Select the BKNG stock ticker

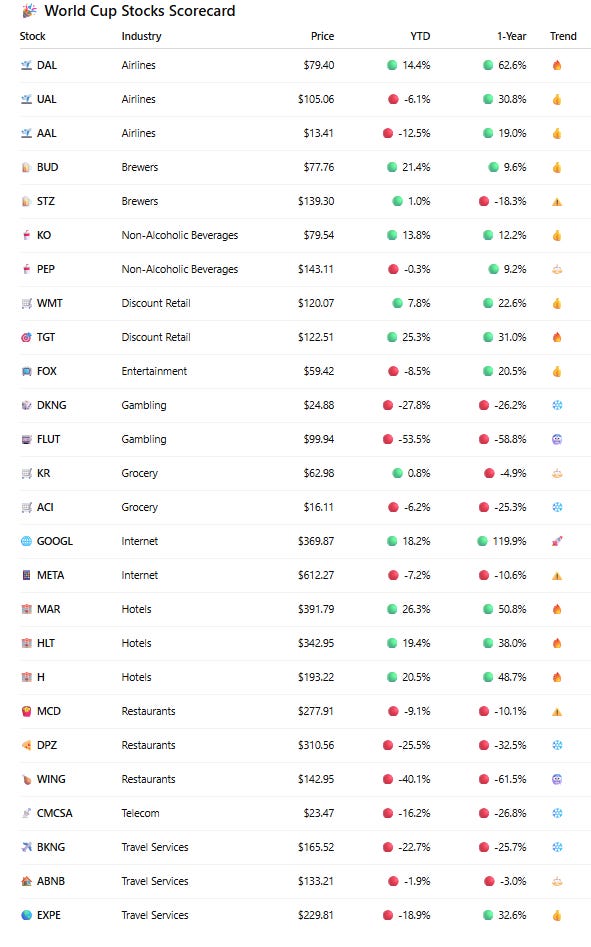click(51, 847)
